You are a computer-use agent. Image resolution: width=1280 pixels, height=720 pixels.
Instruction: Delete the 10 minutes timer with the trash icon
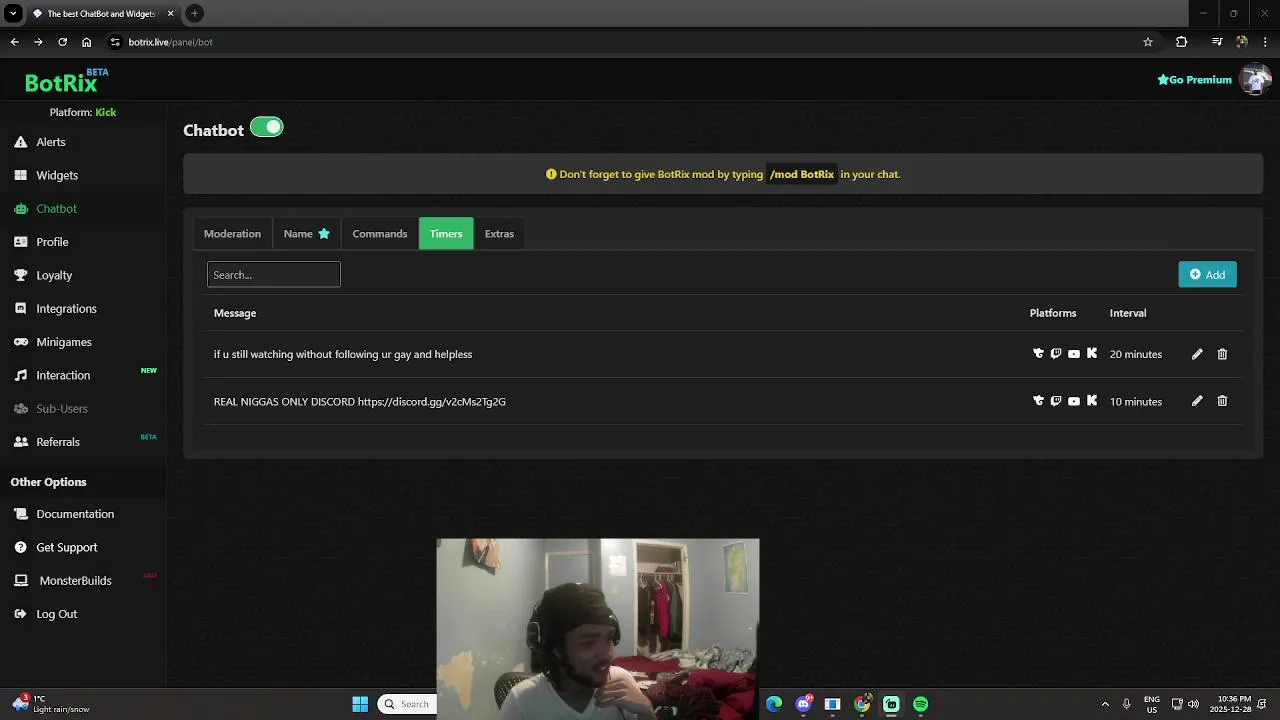point(1222,401)
